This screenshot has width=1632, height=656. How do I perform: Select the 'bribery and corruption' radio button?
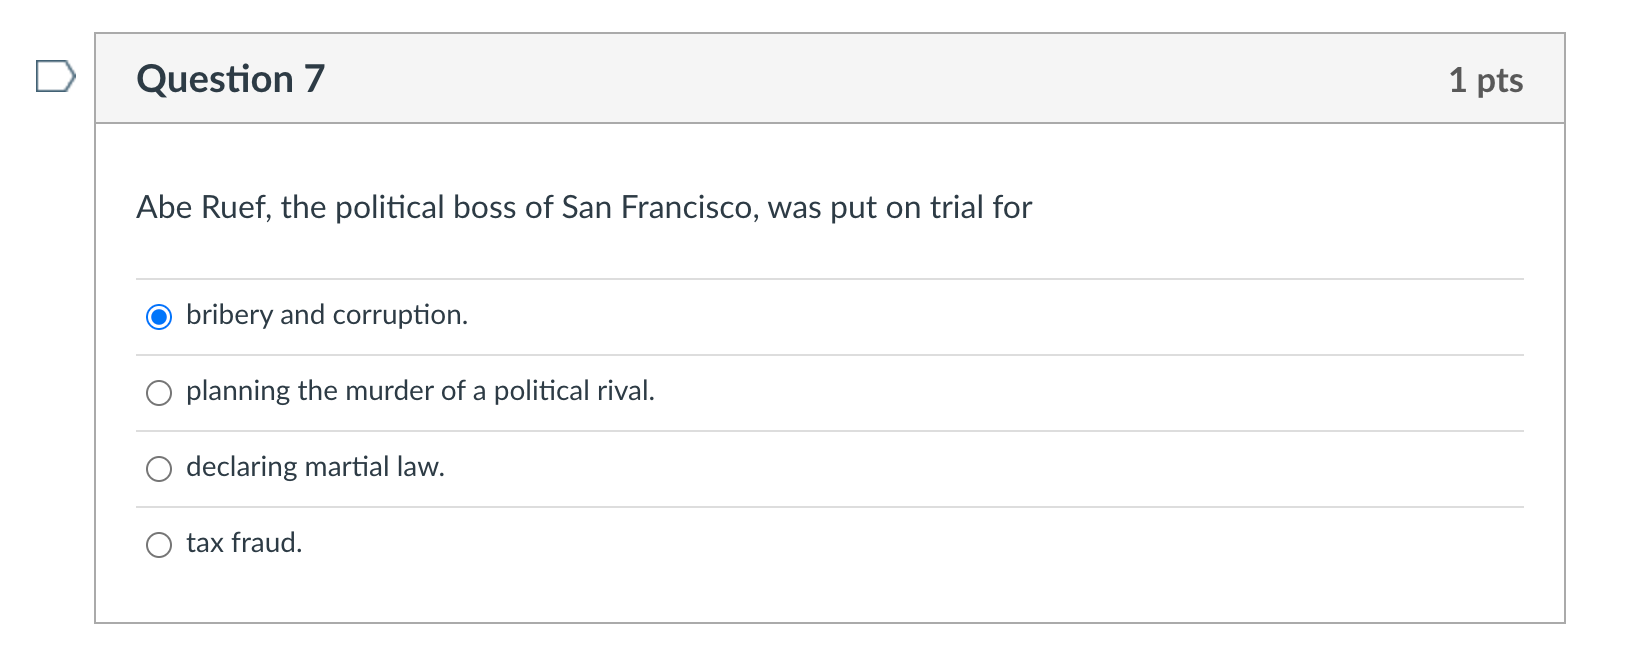click(159, 316)
